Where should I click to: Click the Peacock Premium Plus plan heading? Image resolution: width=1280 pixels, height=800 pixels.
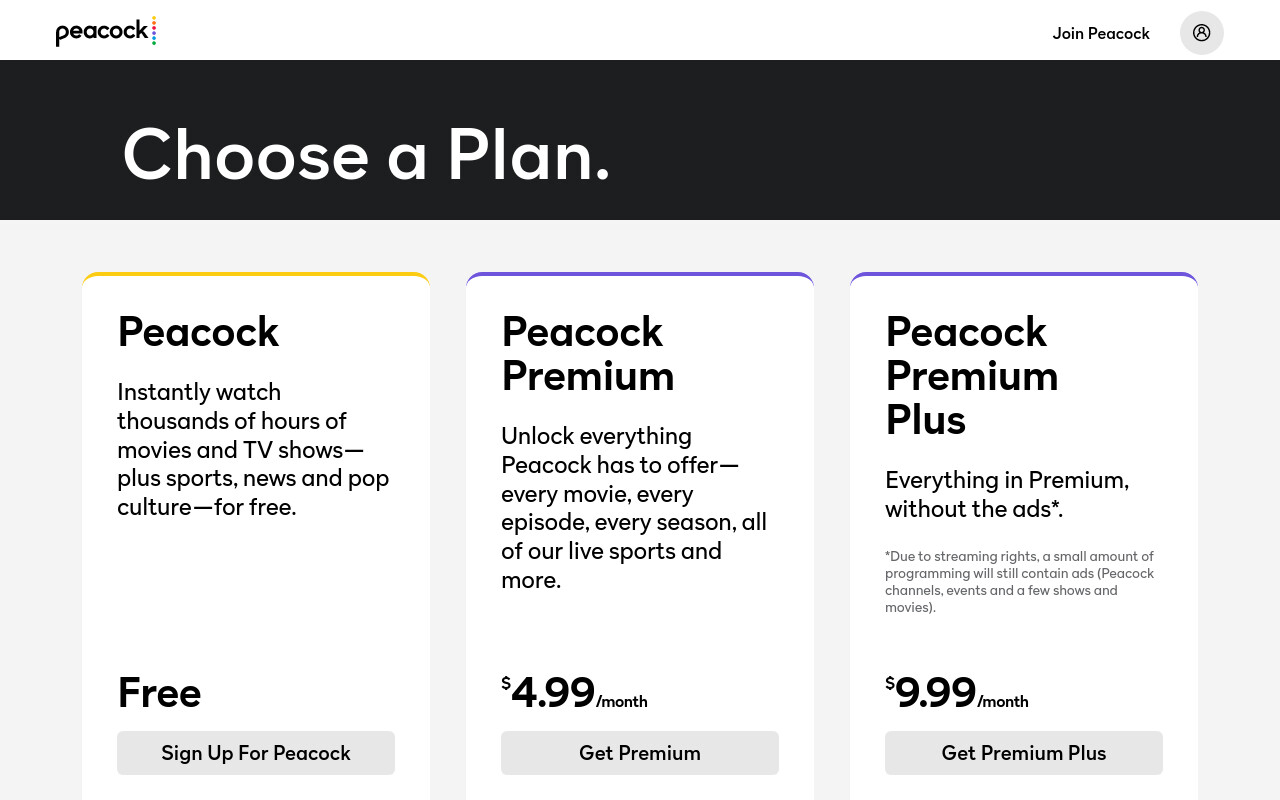click(972, 376)
